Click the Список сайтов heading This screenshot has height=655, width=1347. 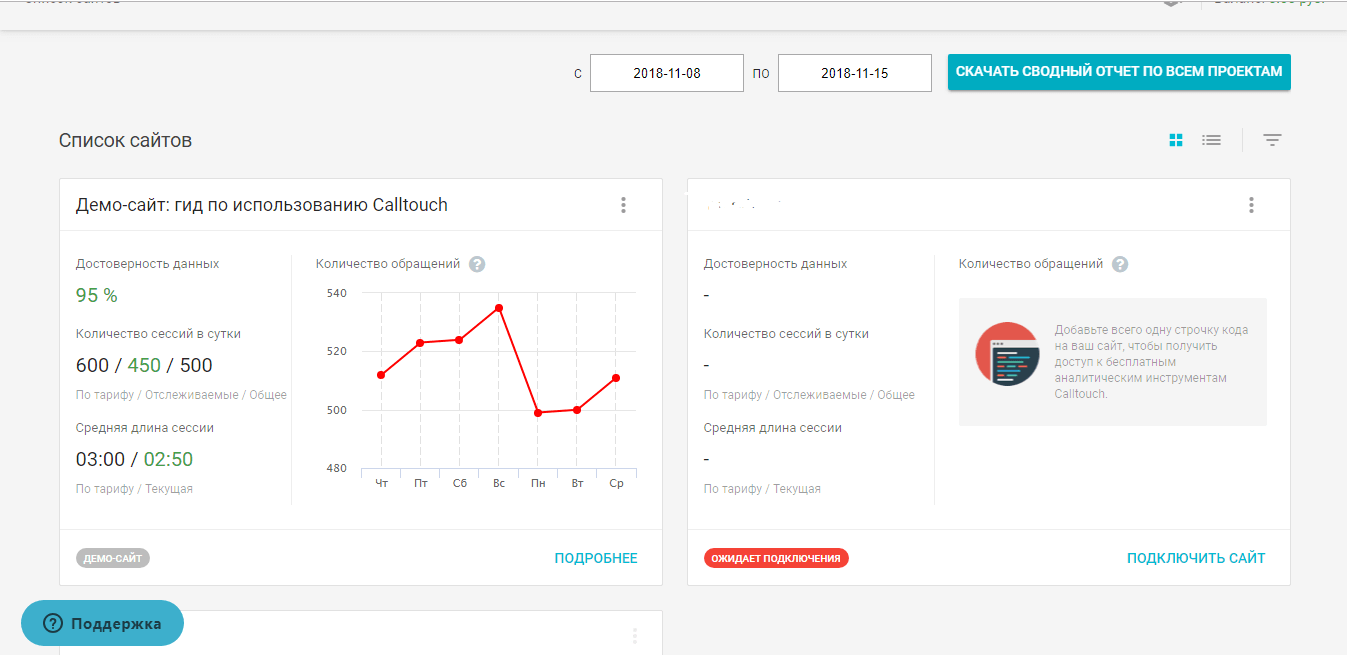[125, 140]
